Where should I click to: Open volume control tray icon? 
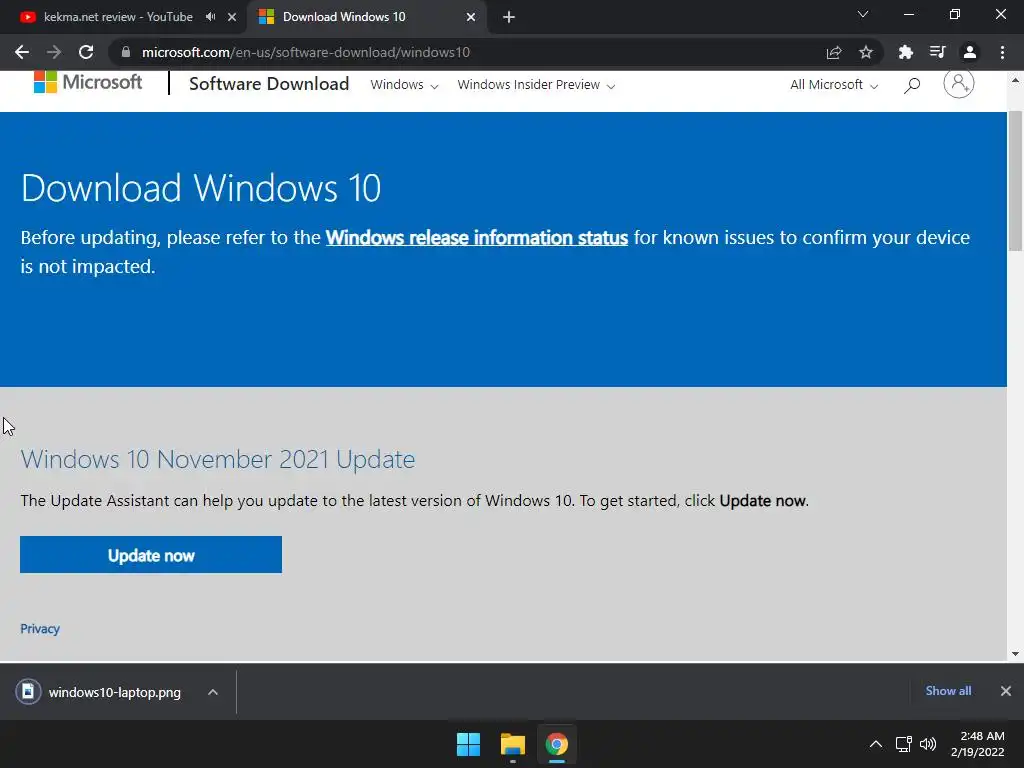pyautogui.click(x=927, y=744)
